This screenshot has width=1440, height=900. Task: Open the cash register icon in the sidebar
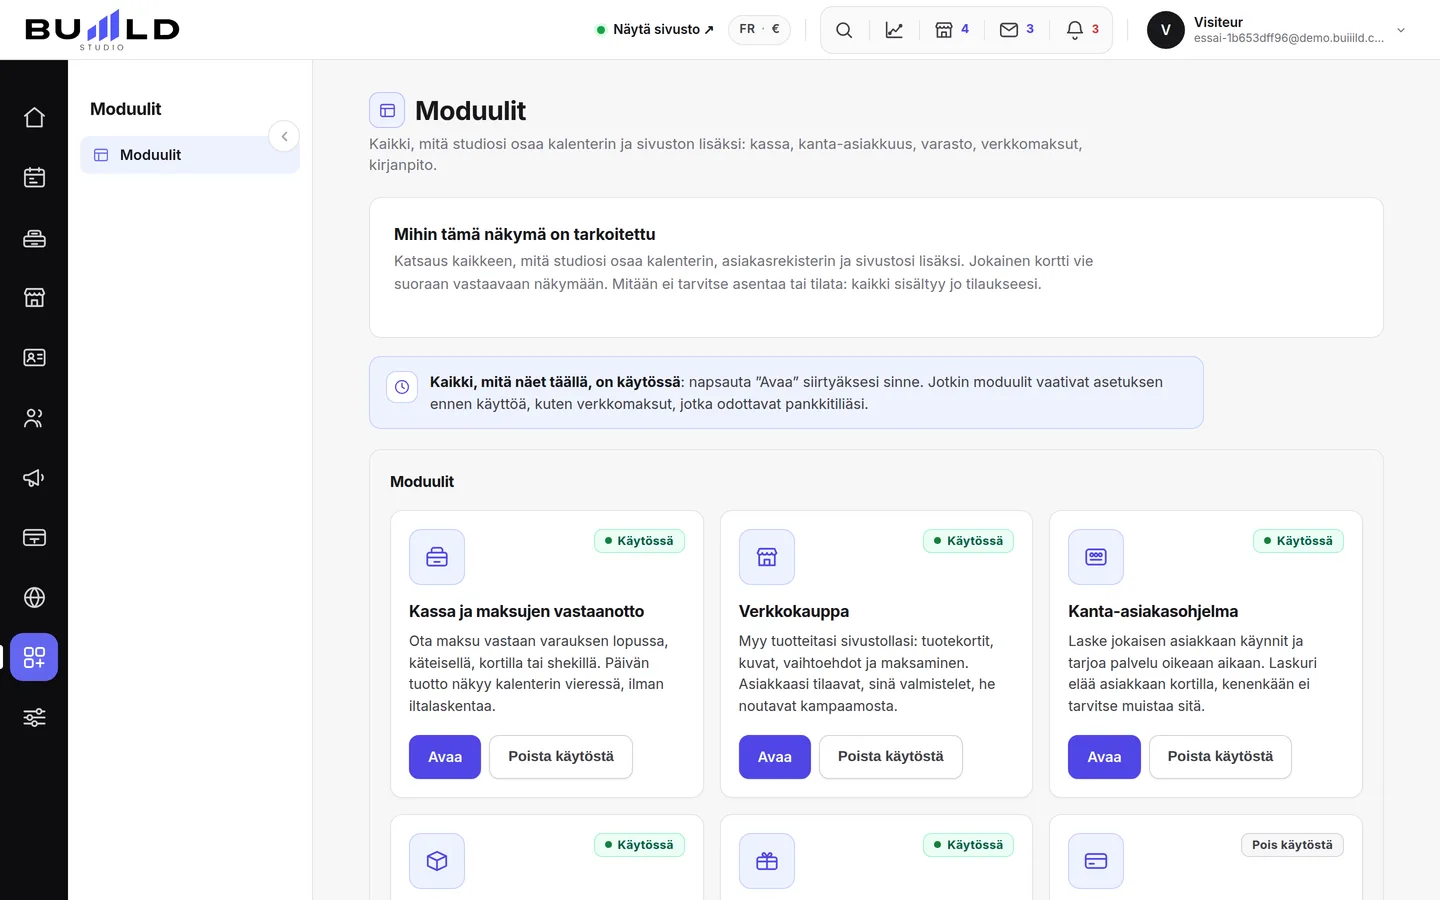point(34,238)
